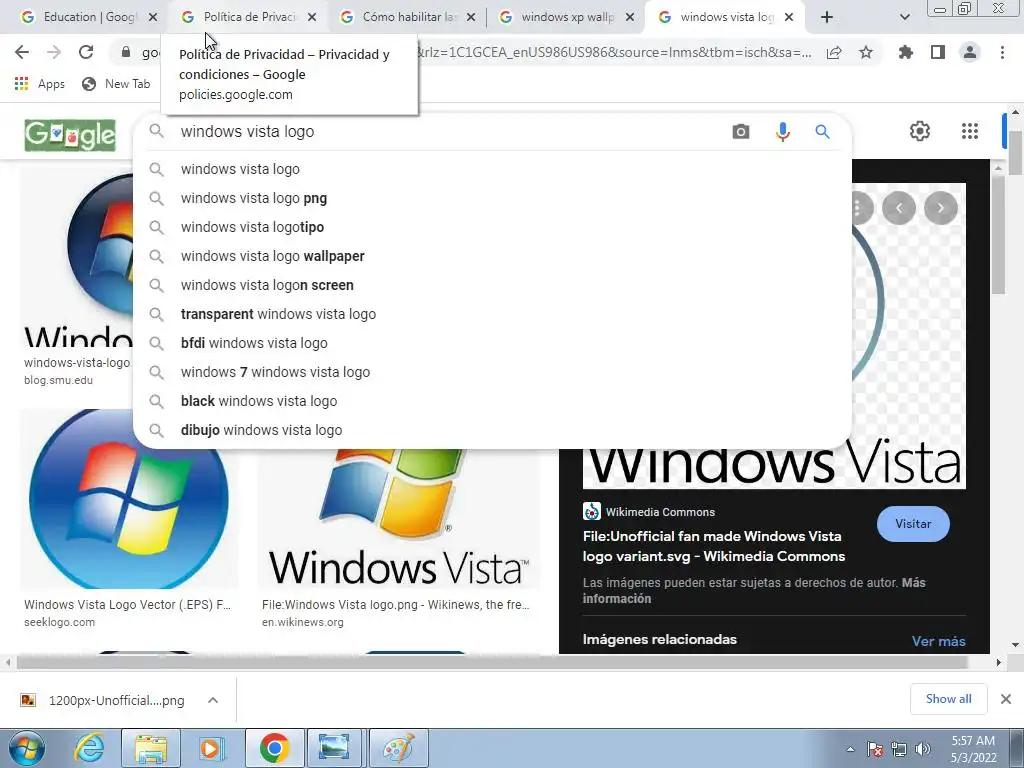
Task: Click the Wikimedia Commons source icon
Action: click(592, 511)
